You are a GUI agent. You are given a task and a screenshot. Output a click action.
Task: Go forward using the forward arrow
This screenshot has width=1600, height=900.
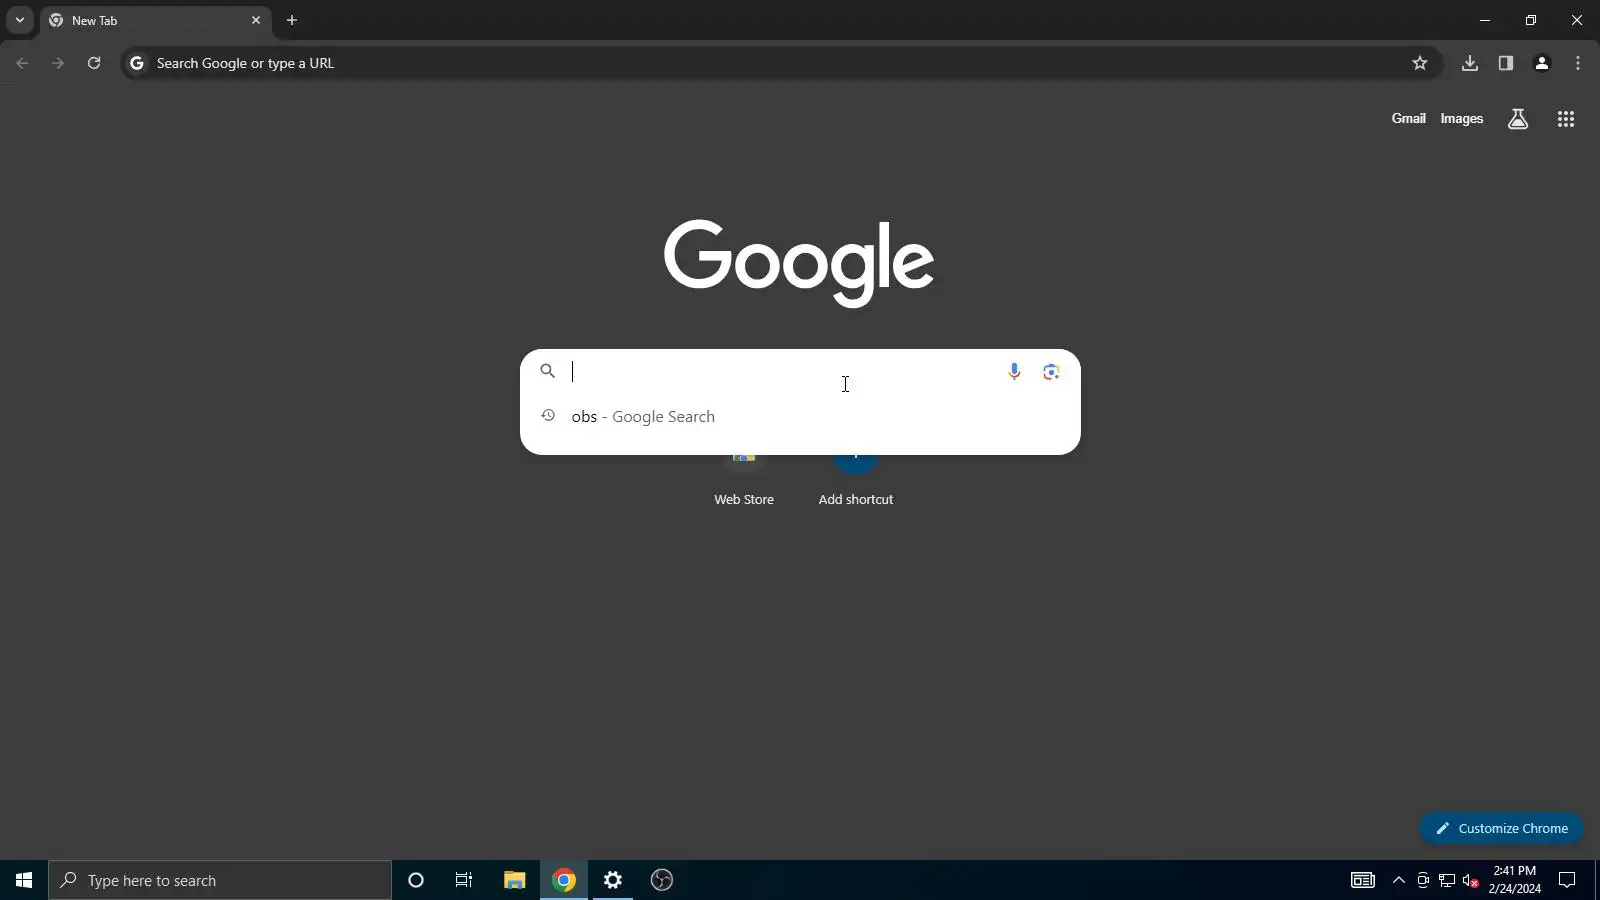[58, 63]
